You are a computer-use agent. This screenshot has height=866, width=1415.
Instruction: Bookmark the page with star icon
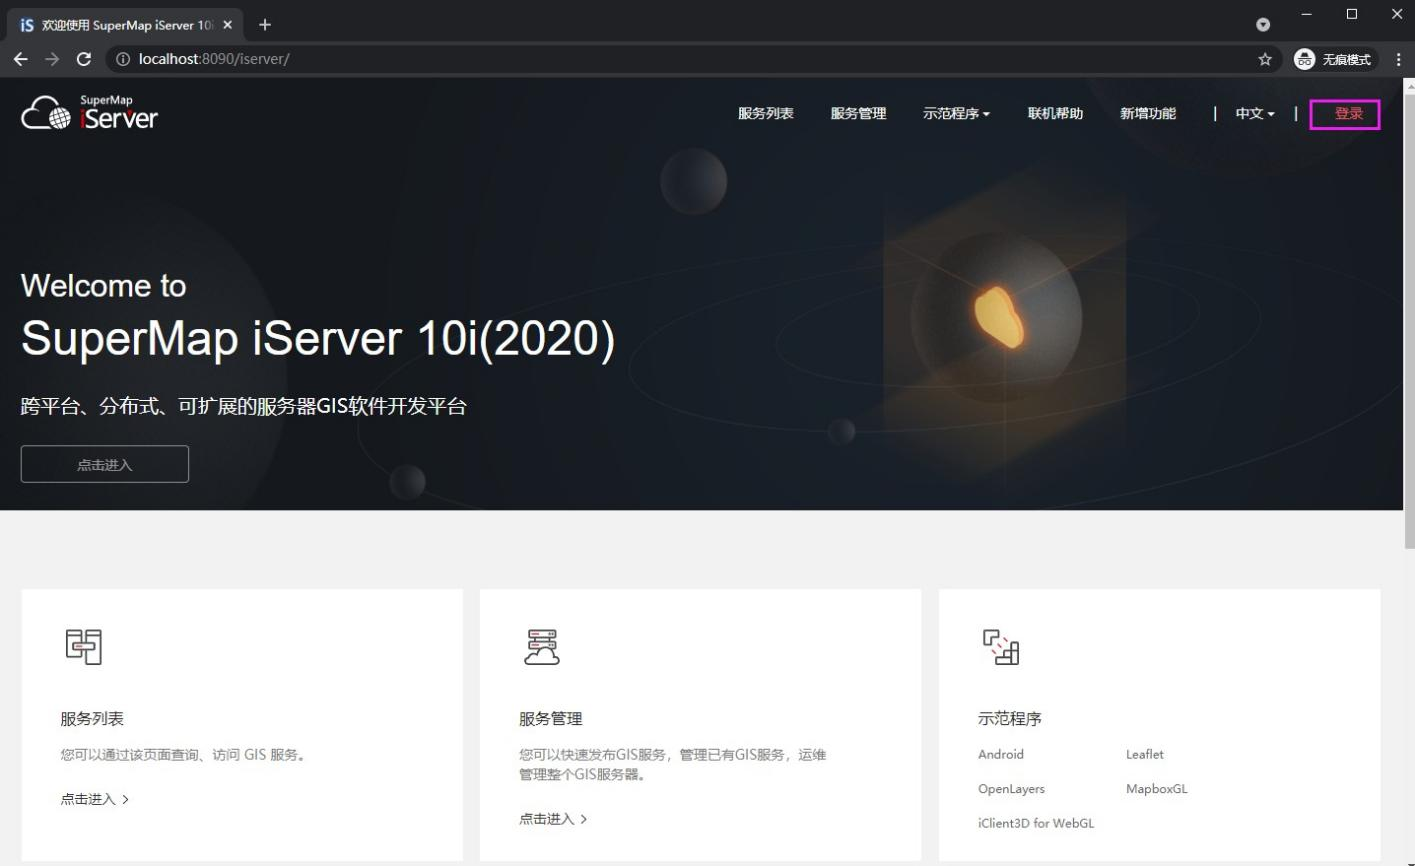[x=1265, y=59]
